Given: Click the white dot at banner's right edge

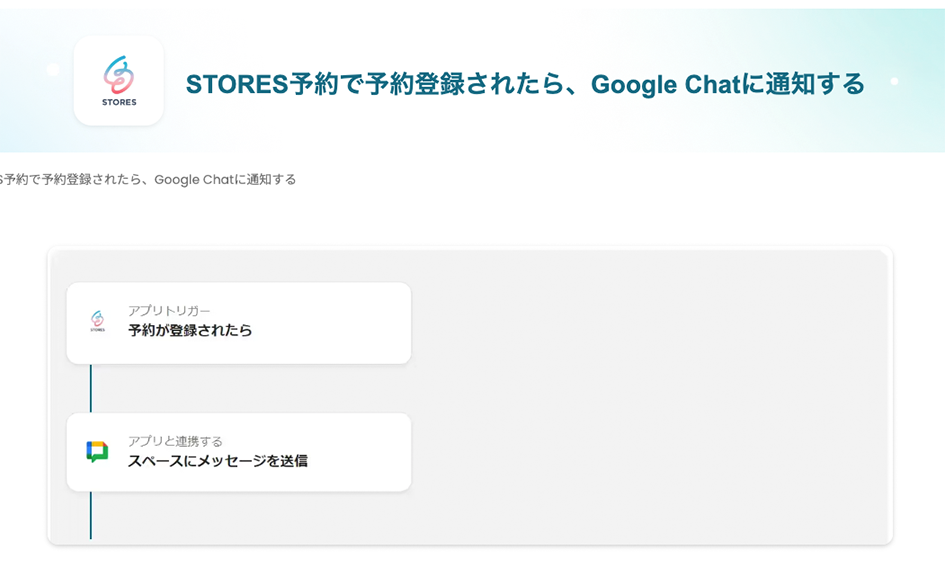Looking at the screenshot, I should [894, 81].
